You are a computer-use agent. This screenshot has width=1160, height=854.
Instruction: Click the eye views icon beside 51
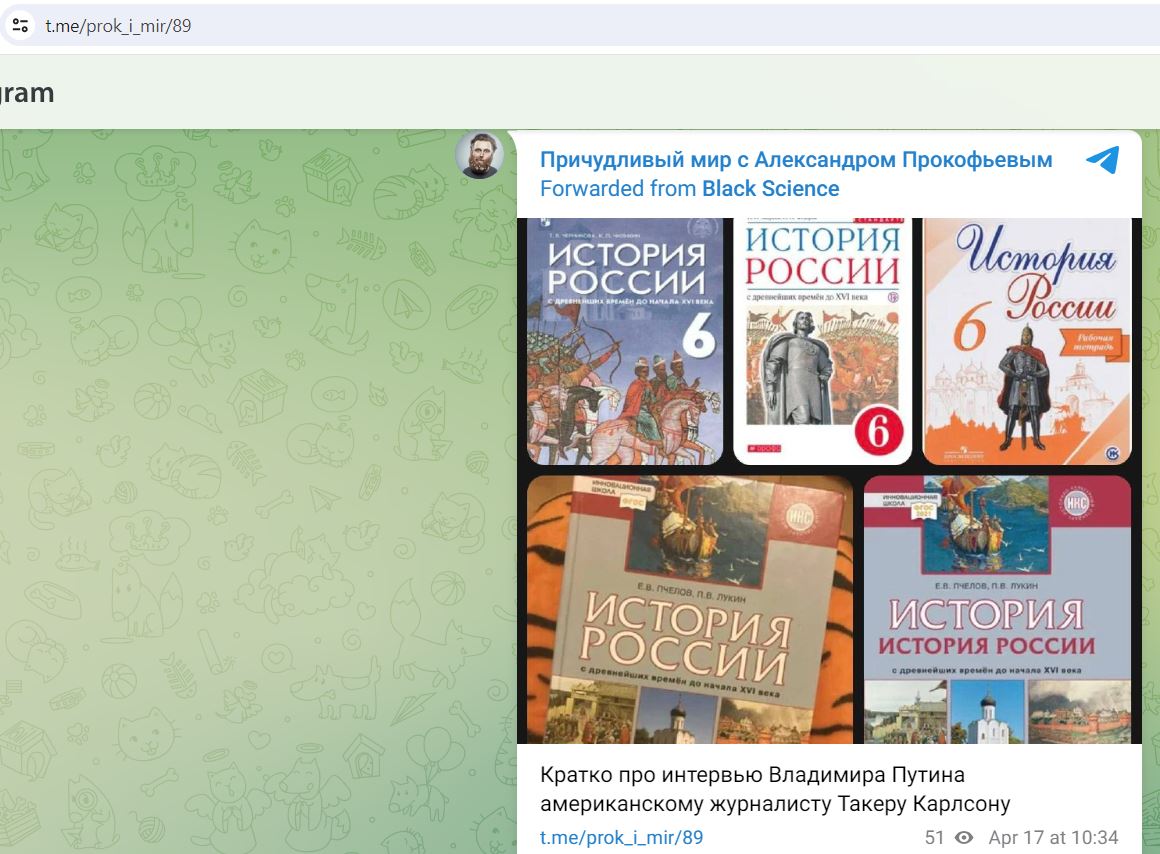[964, 838]
